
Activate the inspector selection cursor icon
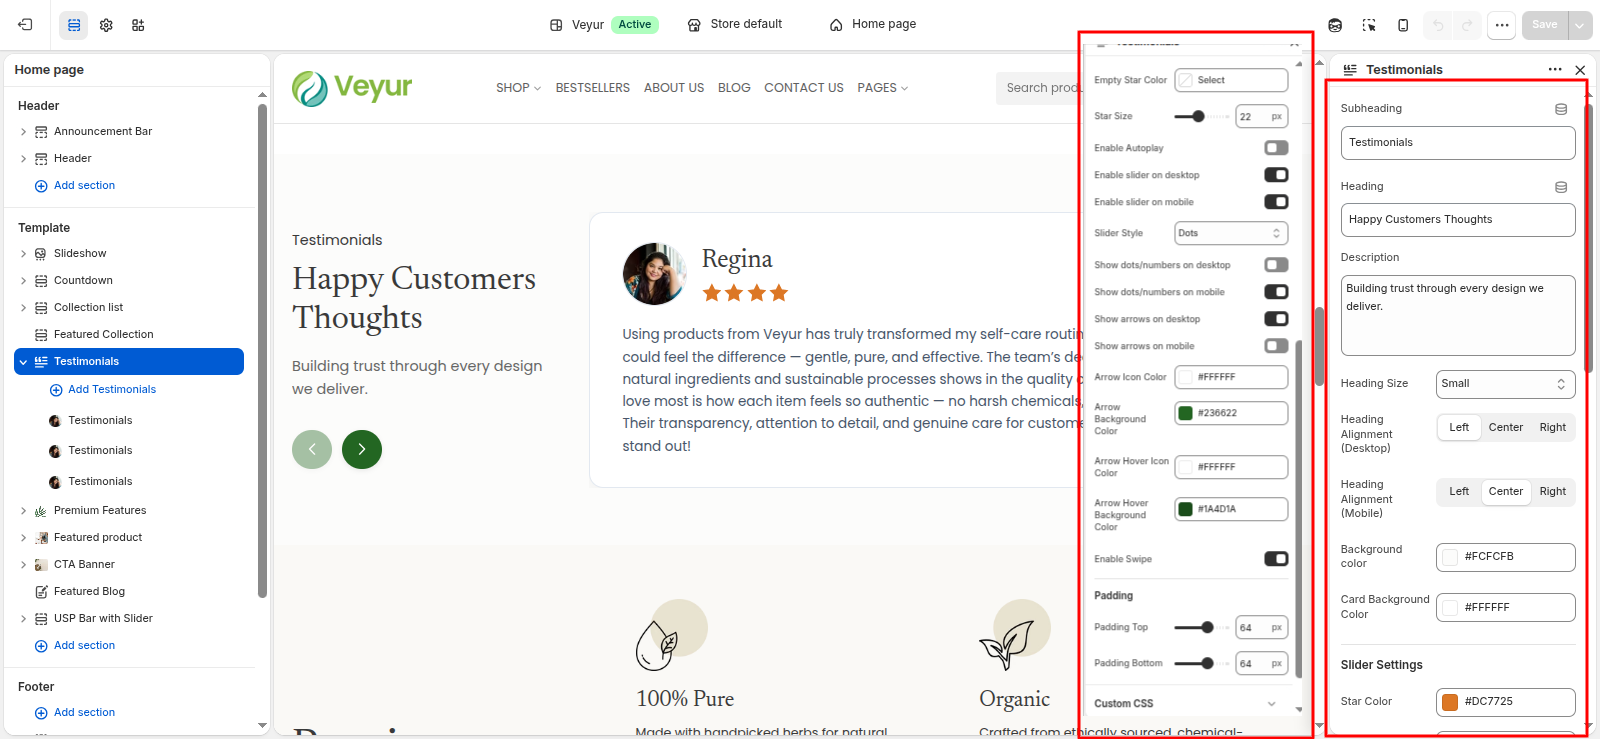(x=1369, y=25)
